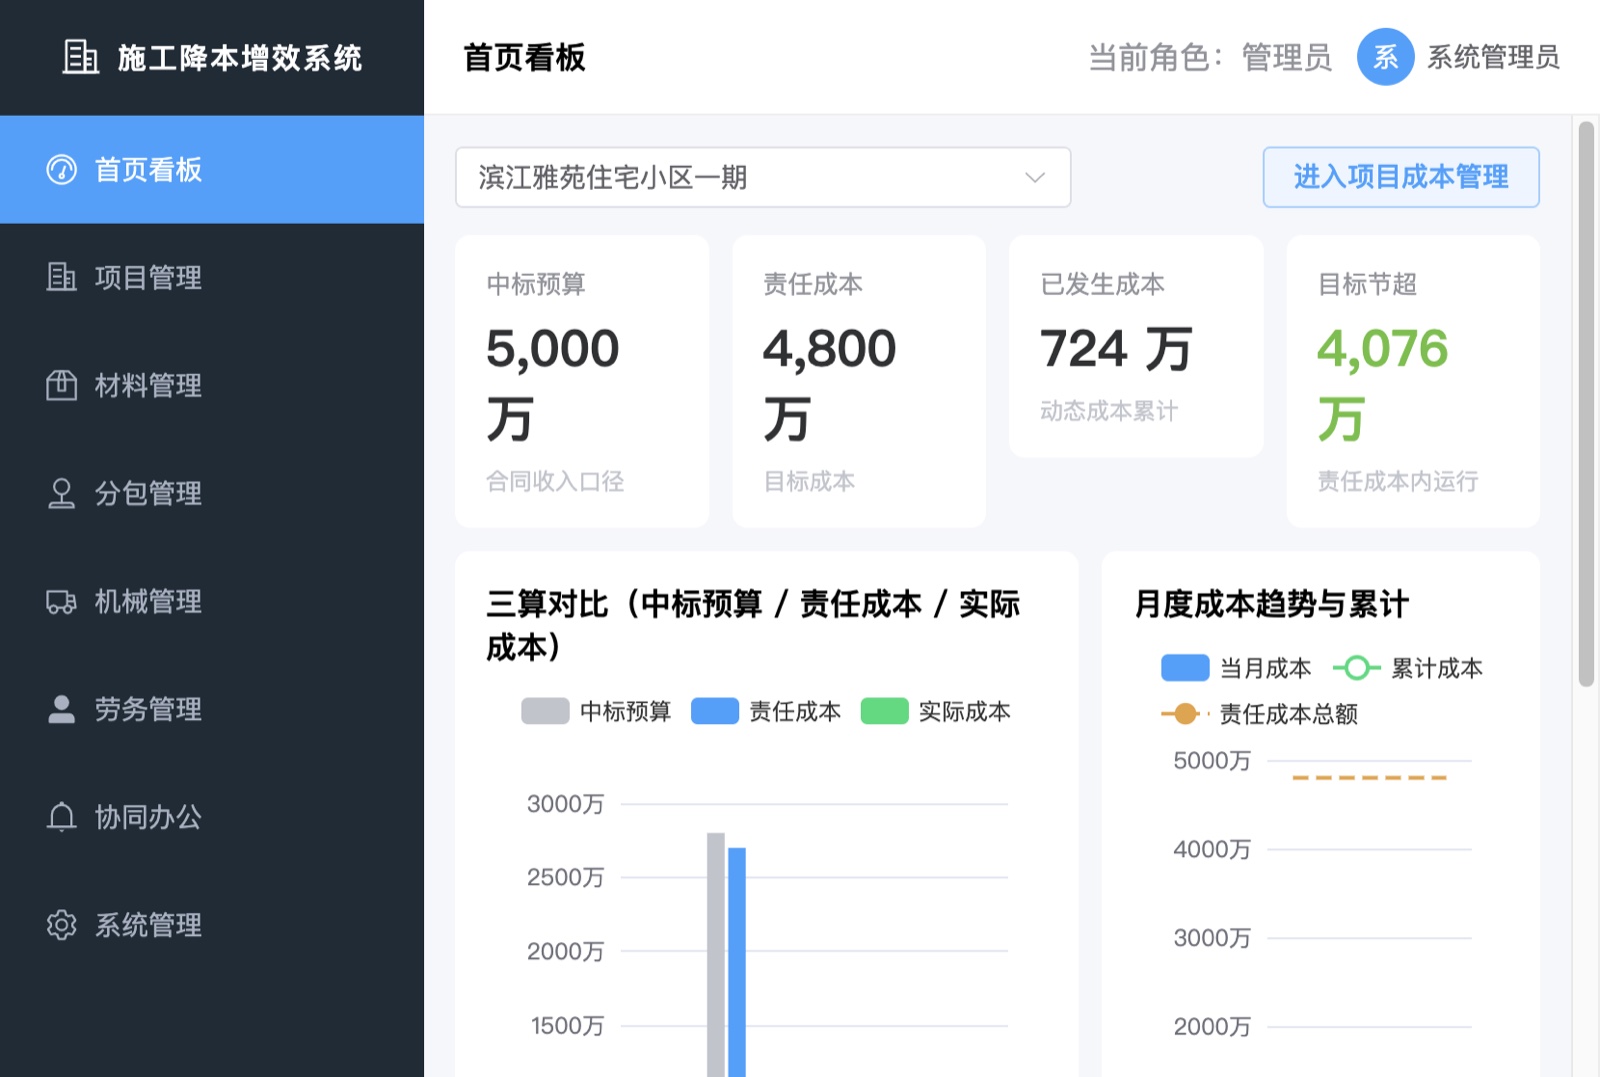Open the 首页看板 sidebar menu item
Image resolution: width=1600 pixels, height=1077 pixels.
tap(212, 170)
